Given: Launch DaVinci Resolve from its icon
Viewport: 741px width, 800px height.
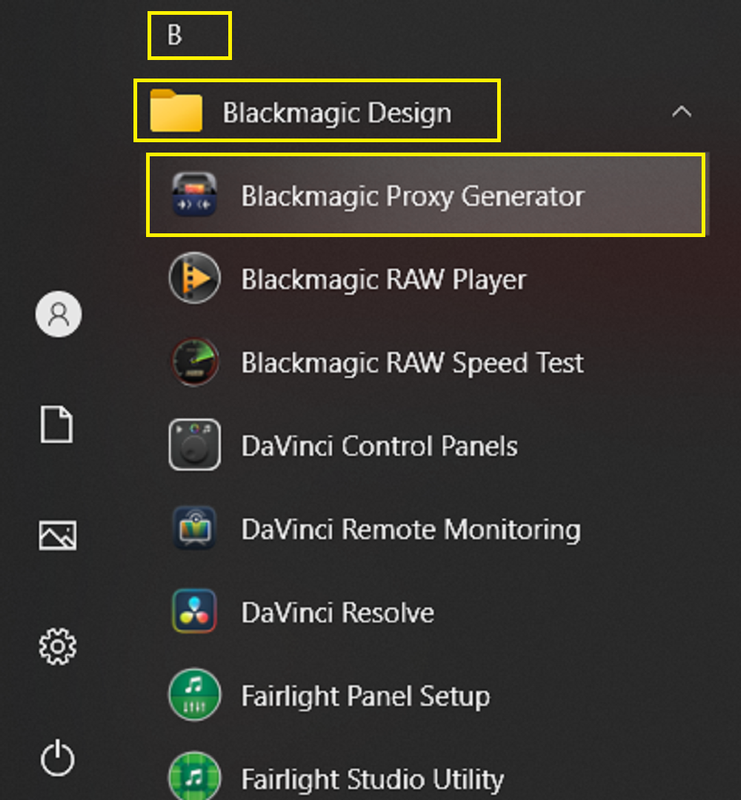Looking at the screenshot, I should (x=194, y=611).
